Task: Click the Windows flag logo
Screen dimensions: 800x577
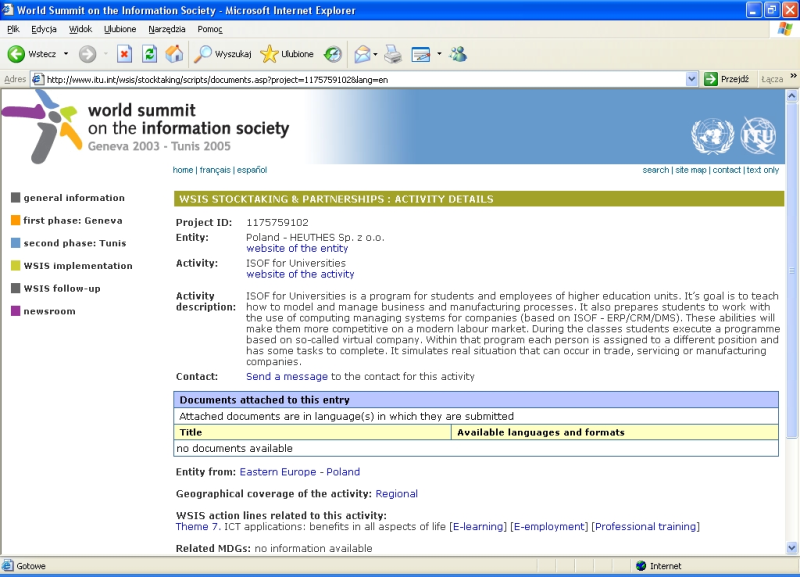Action: [785, 29]
